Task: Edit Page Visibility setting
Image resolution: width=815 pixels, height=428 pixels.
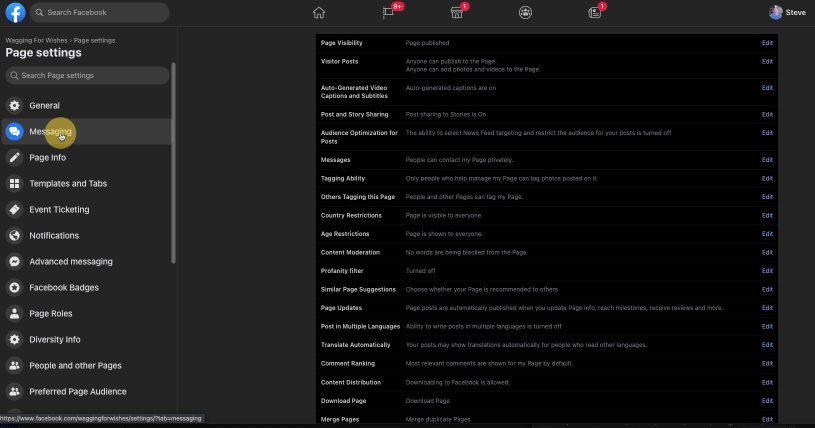Action: (767, 43)
